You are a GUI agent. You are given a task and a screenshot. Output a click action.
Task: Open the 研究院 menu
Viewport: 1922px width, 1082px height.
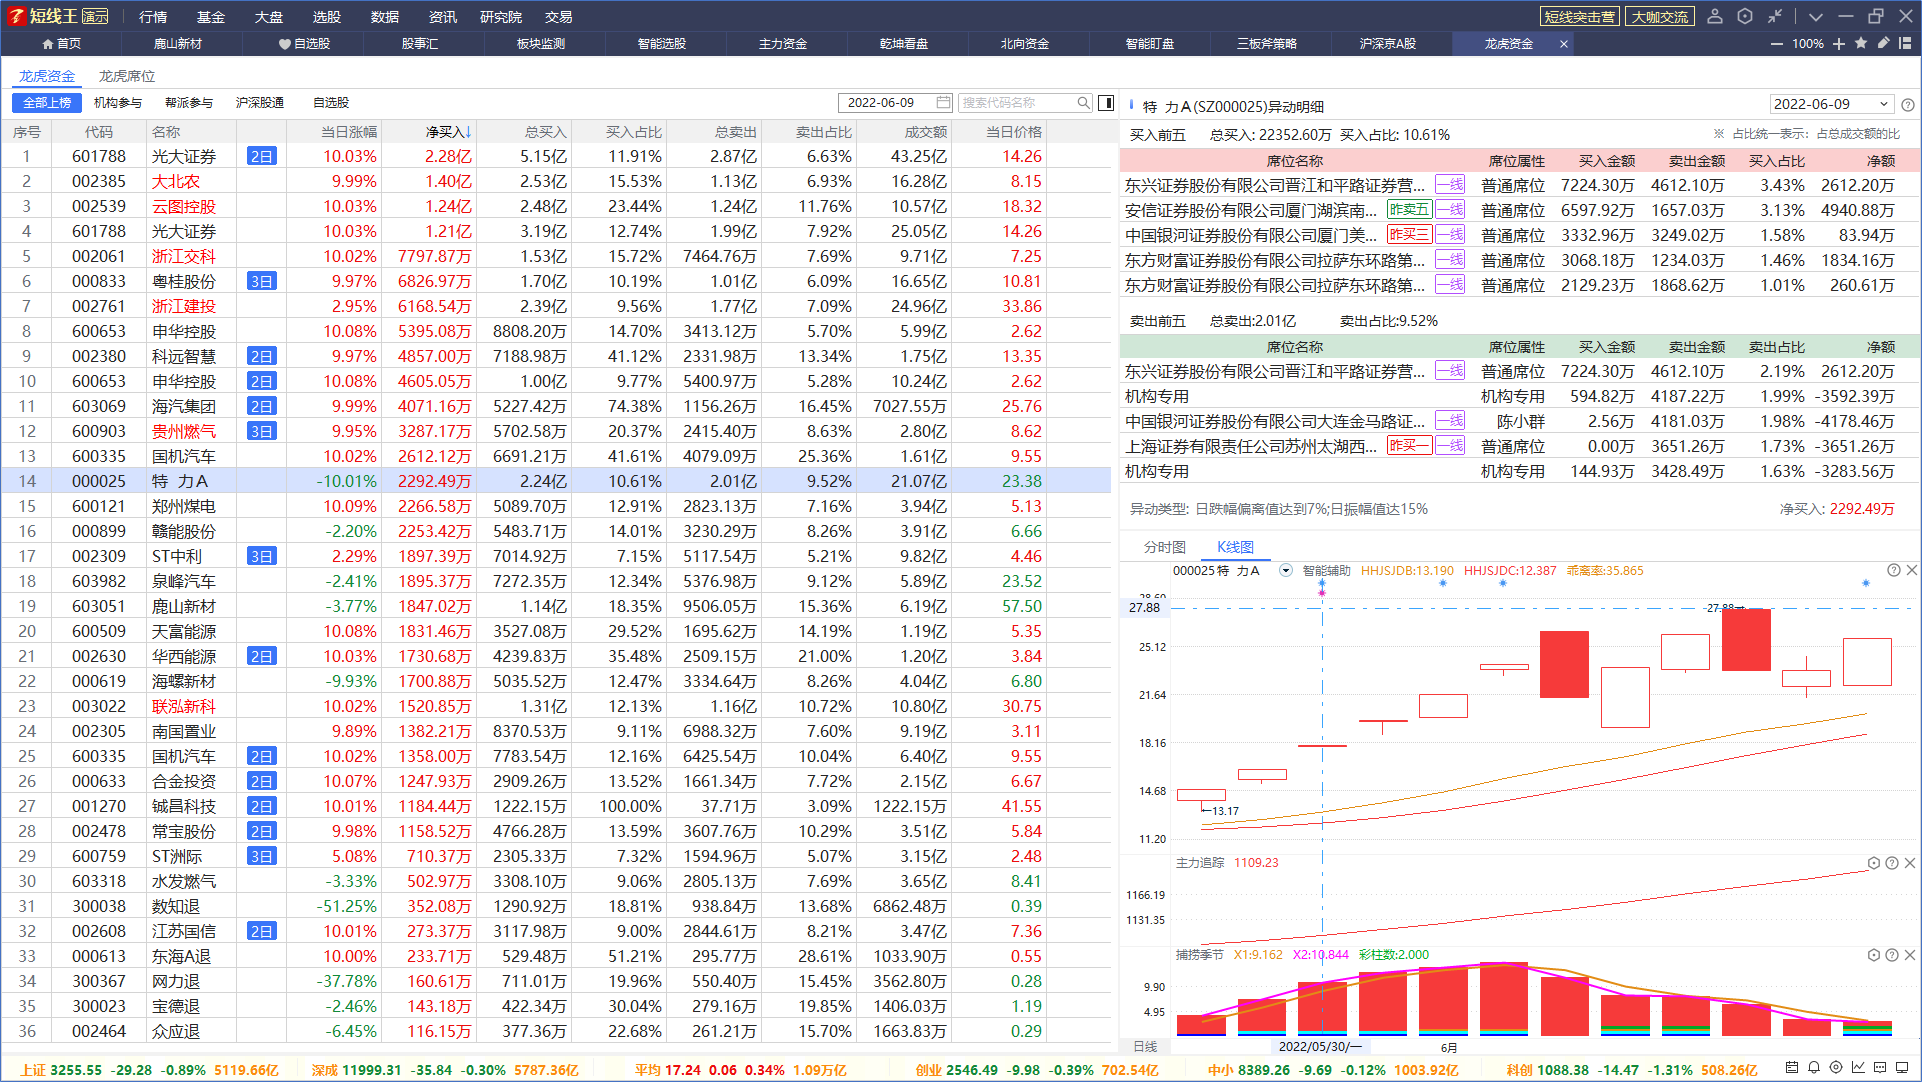(501, 17)
